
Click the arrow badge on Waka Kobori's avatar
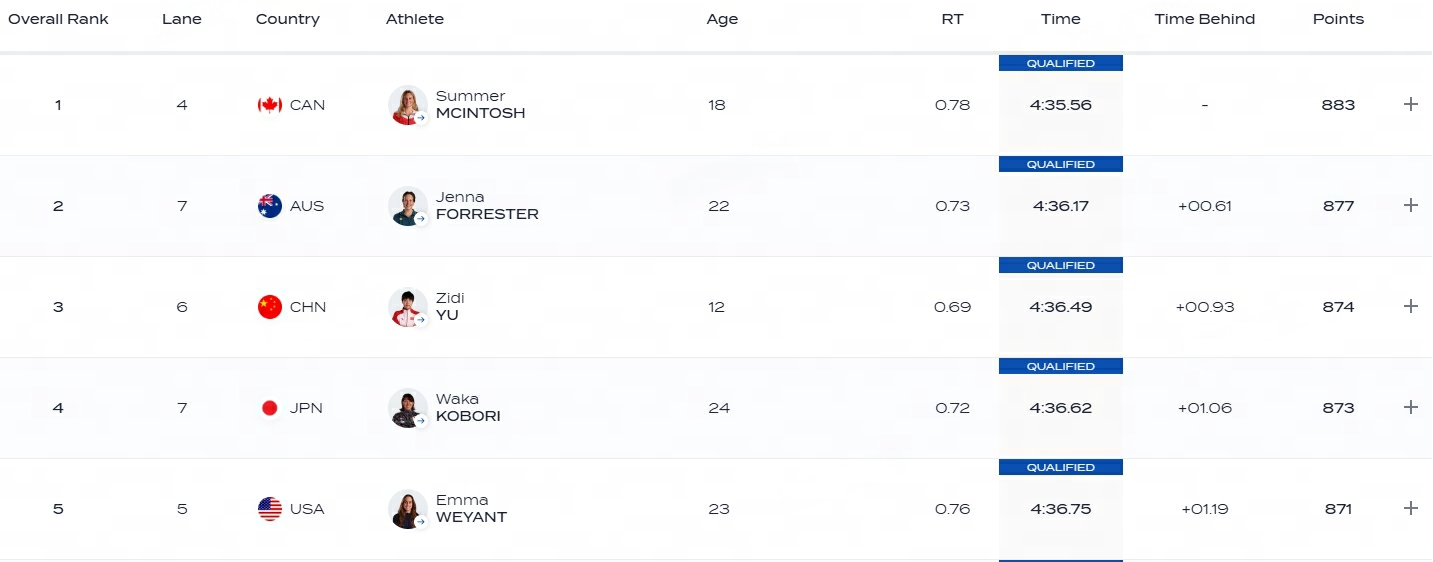(x=421, y=420)
